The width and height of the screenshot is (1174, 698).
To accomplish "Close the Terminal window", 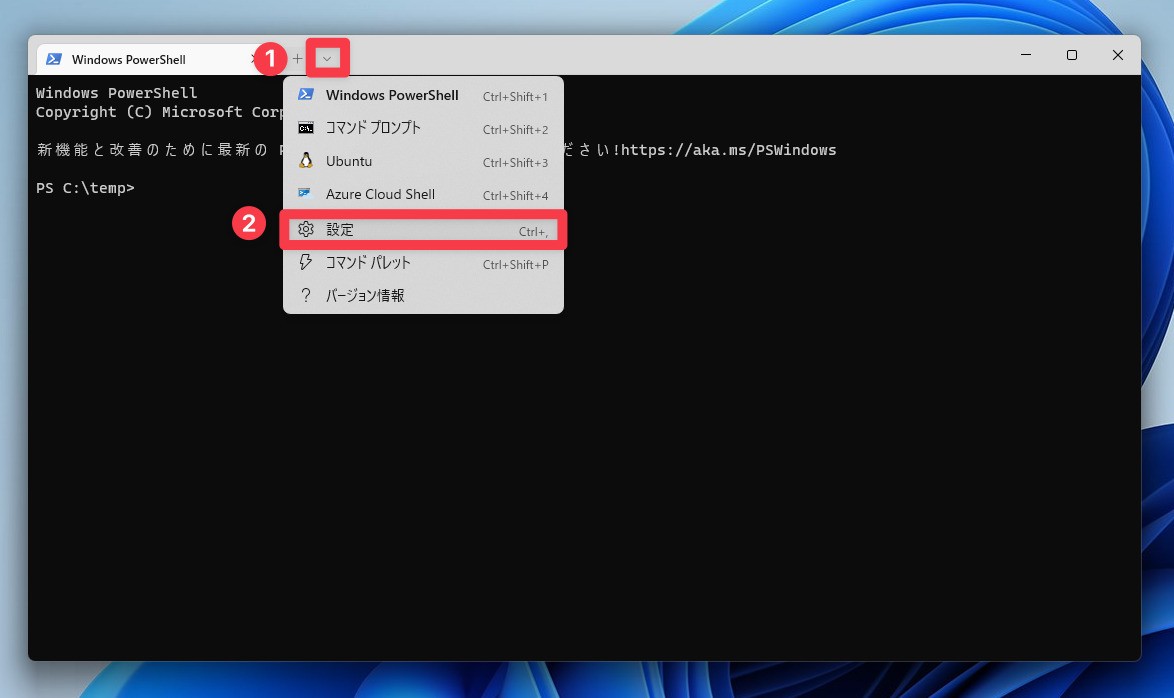I will pos(1118,55).
